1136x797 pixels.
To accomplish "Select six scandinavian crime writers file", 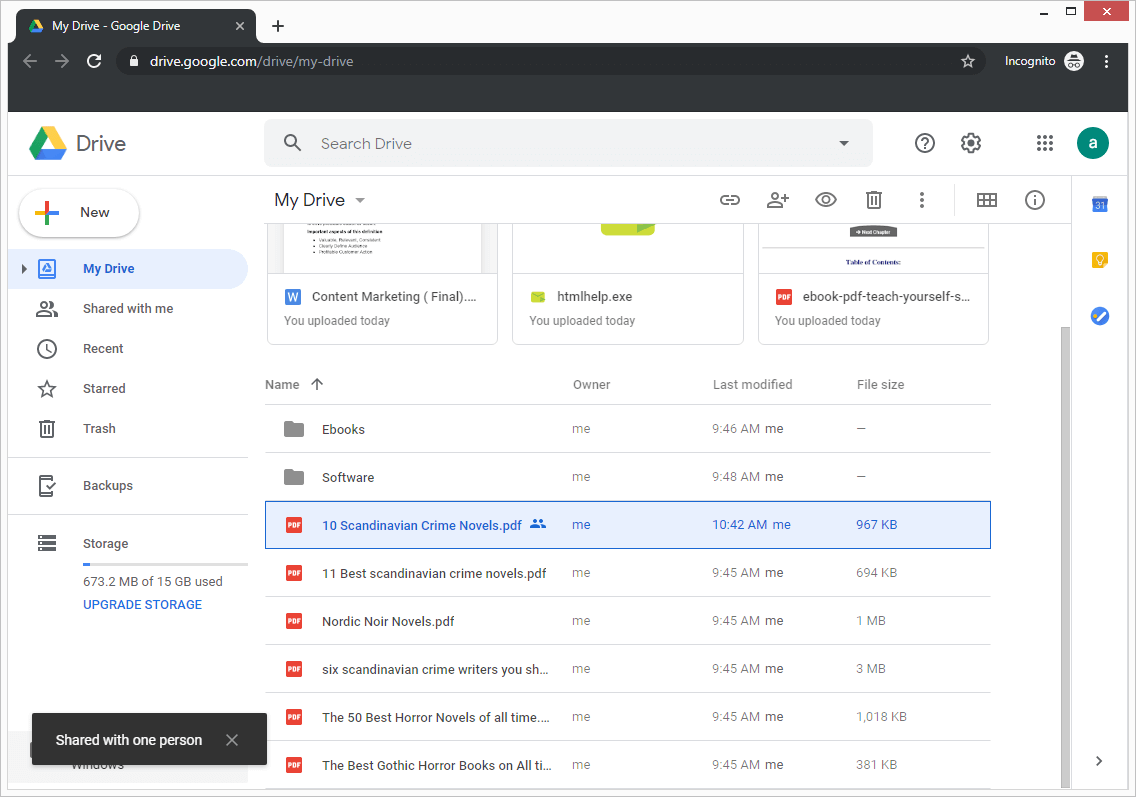I will [627, 669].
